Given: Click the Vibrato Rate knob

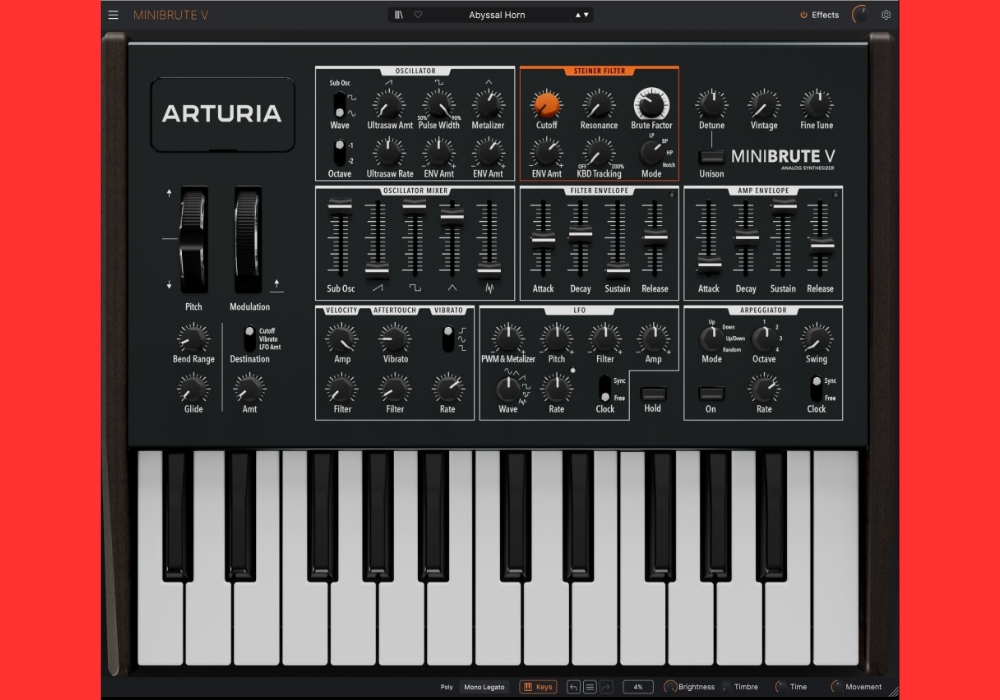Looking at the screenshot, I should 448,388.
